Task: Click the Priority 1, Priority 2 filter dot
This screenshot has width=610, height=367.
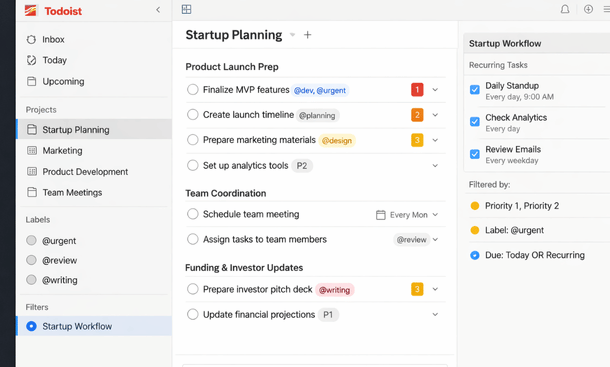Action: (x=475, y=206)
